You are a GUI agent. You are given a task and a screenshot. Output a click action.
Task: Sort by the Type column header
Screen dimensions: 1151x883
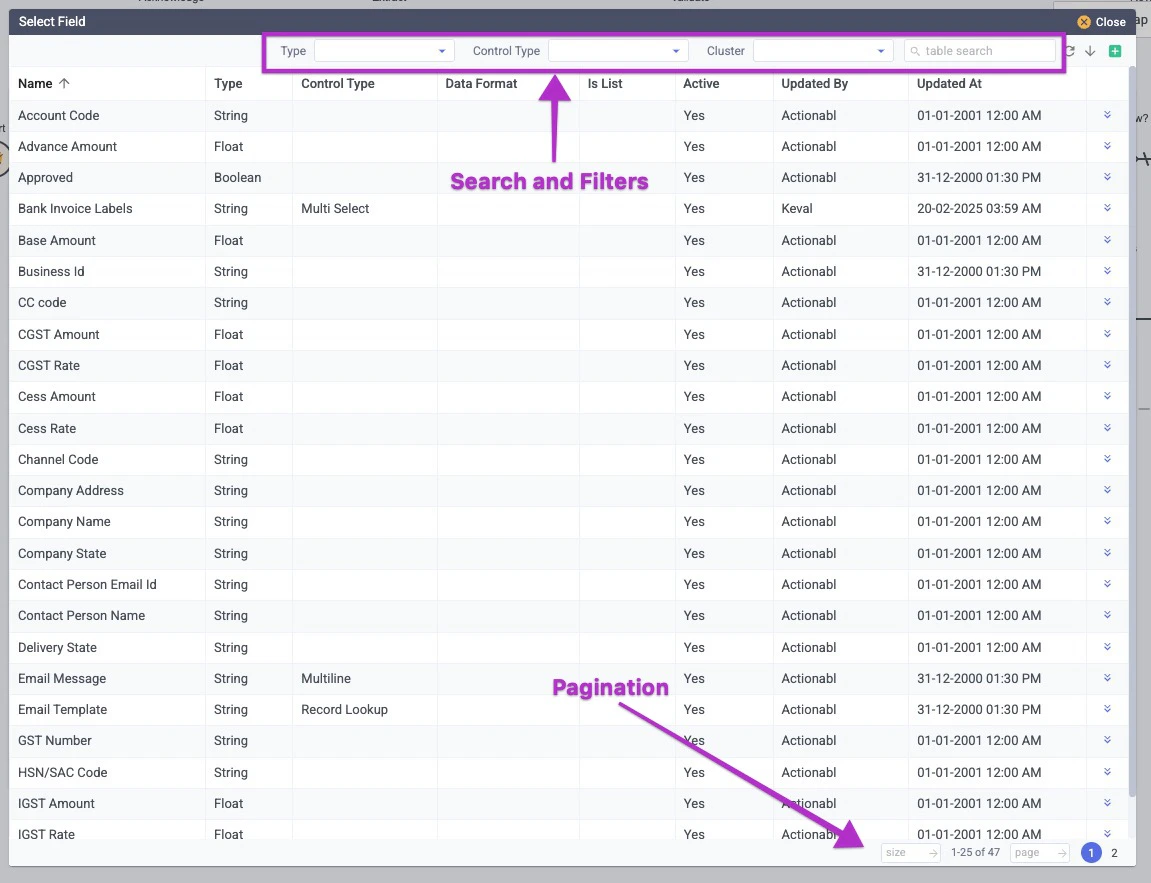tap(228, 84)
